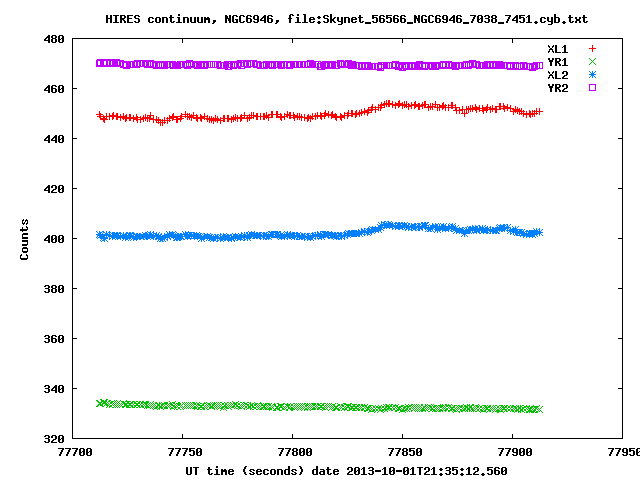Click the 360 y-axis tick label

54,339
